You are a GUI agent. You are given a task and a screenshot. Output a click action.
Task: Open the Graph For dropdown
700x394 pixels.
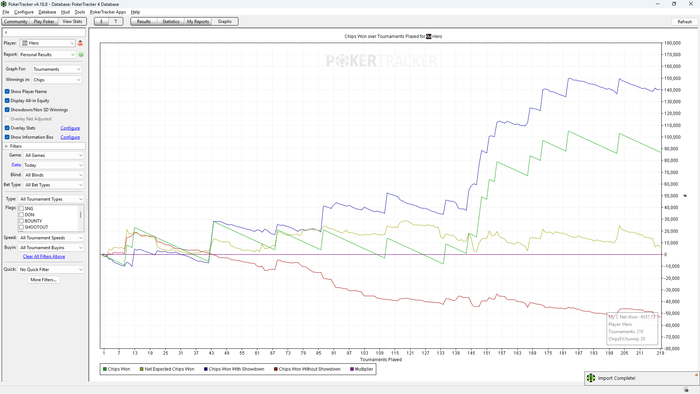(57, 69)
